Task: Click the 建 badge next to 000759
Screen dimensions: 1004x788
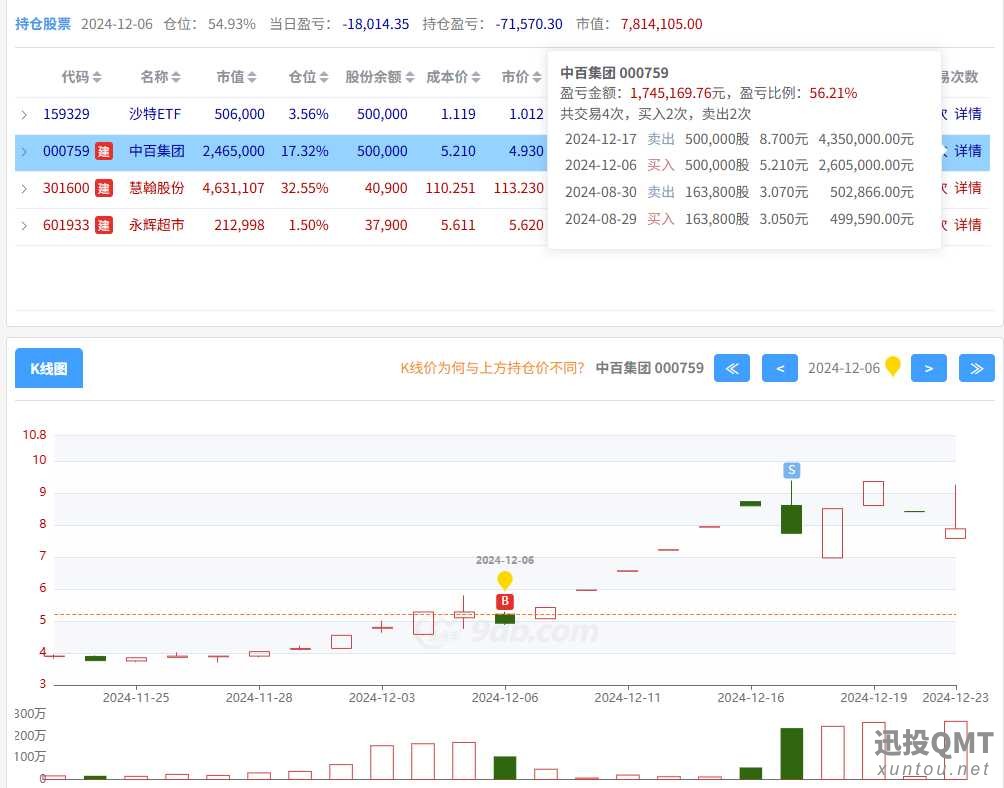Action: 104,152
